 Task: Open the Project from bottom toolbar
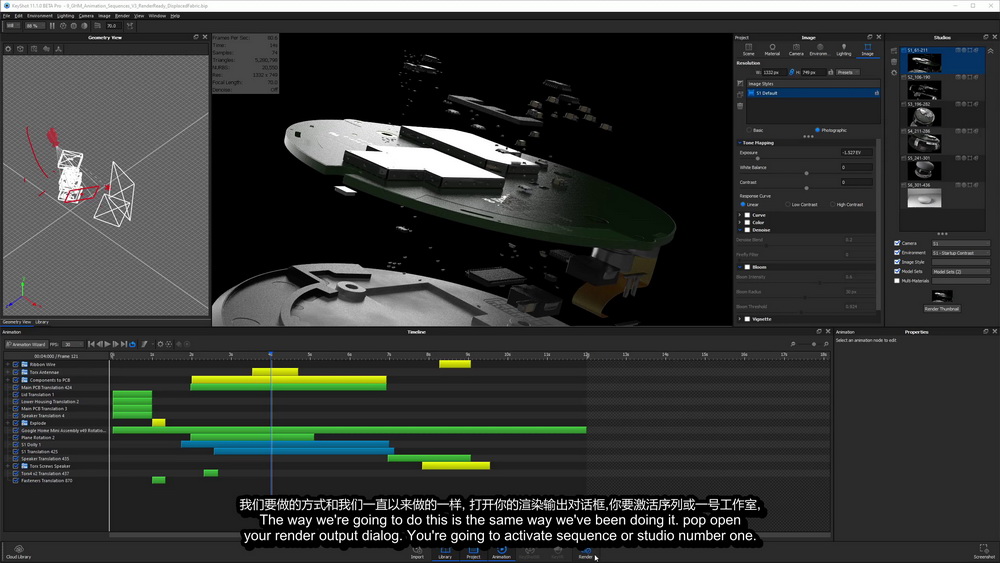click(x=473, y=552)
